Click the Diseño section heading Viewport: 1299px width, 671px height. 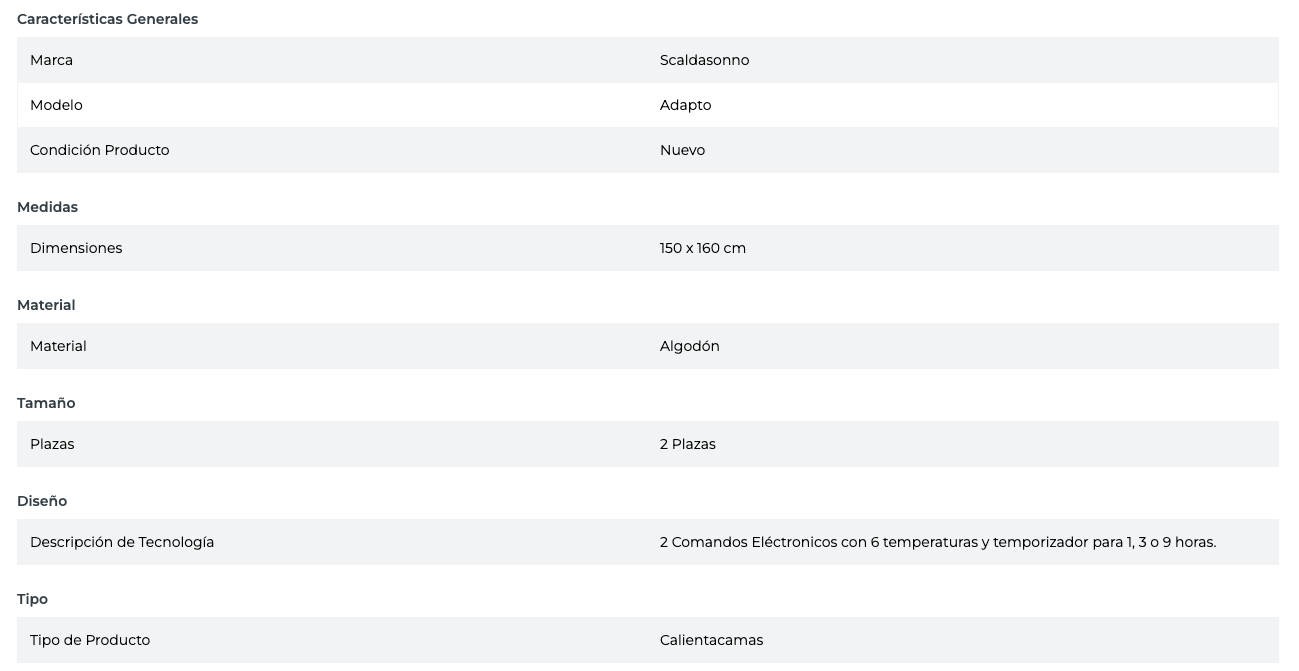pos(42,501)
